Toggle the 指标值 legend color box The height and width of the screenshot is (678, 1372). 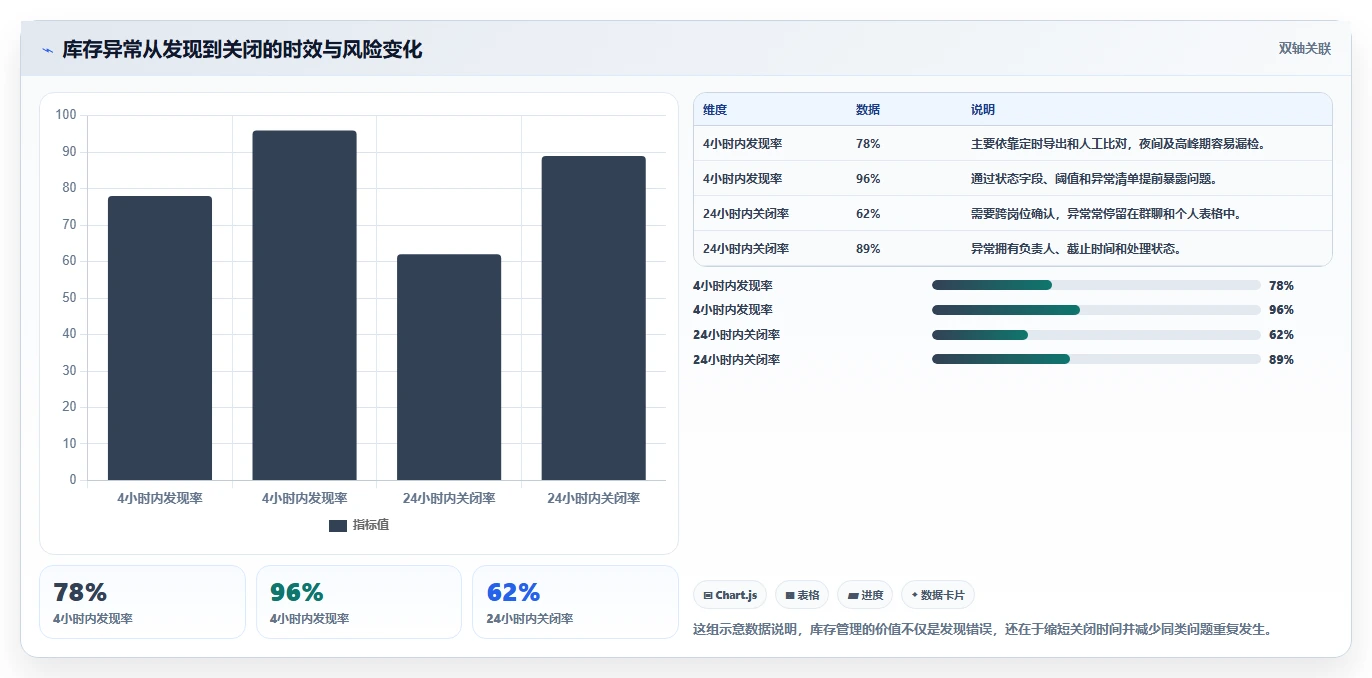(338, 525)
